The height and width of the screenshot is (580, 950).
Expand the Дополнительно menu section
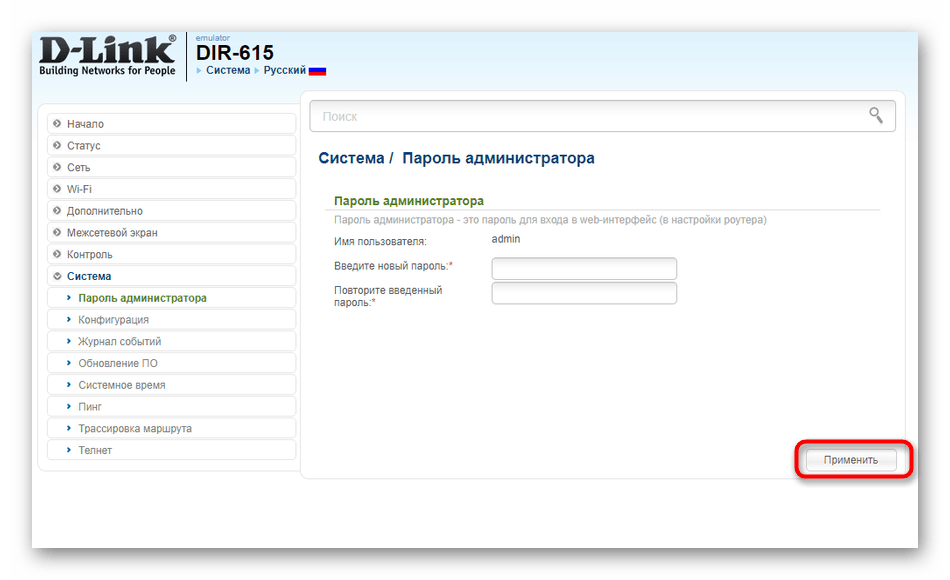pyautogui.click(x=171, y=211)
